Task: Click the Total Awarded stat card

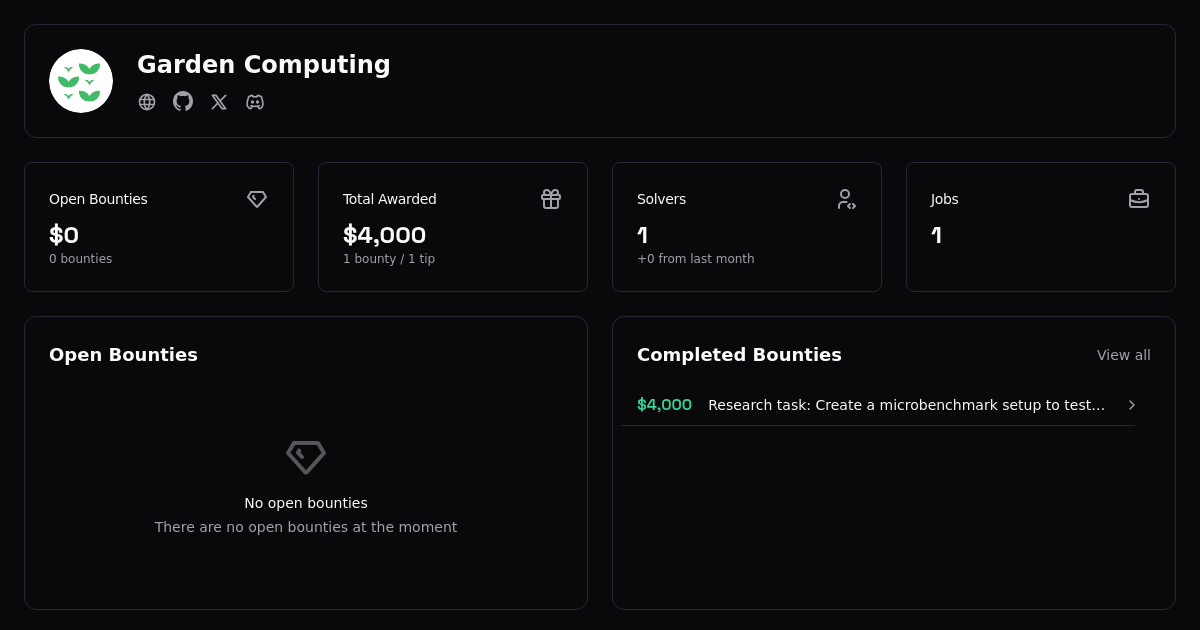Action: (x=453, y=226)
